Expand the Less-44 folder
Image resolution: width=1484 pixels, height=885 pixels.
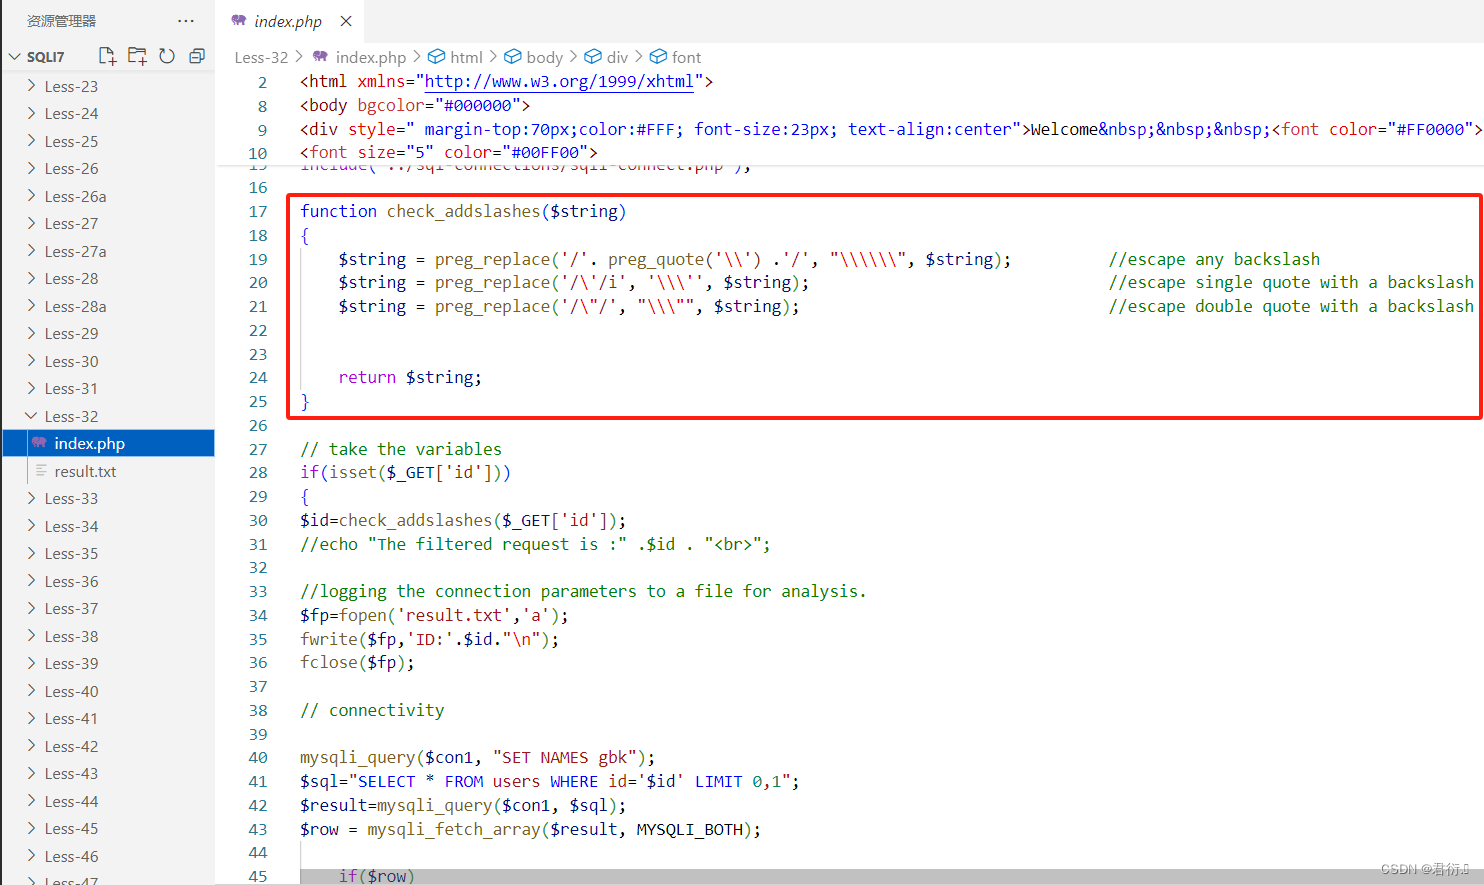[x=107, y=801]
